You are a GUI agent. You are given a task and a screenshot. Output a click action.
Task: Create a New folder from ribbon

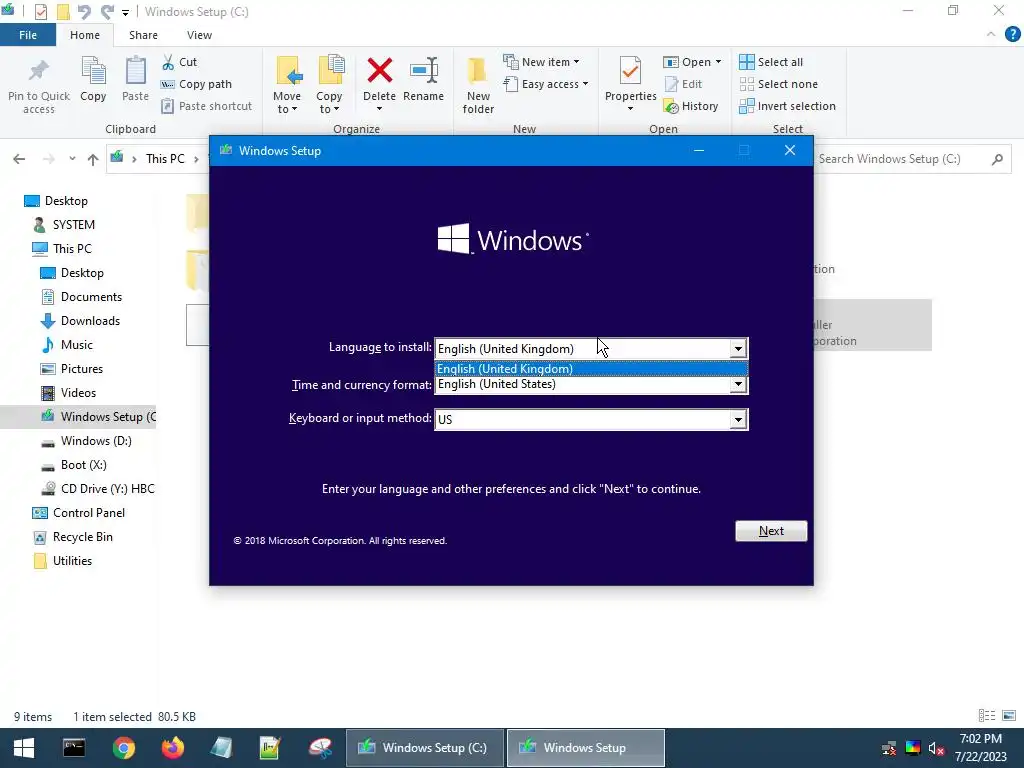tap(478, 85)
